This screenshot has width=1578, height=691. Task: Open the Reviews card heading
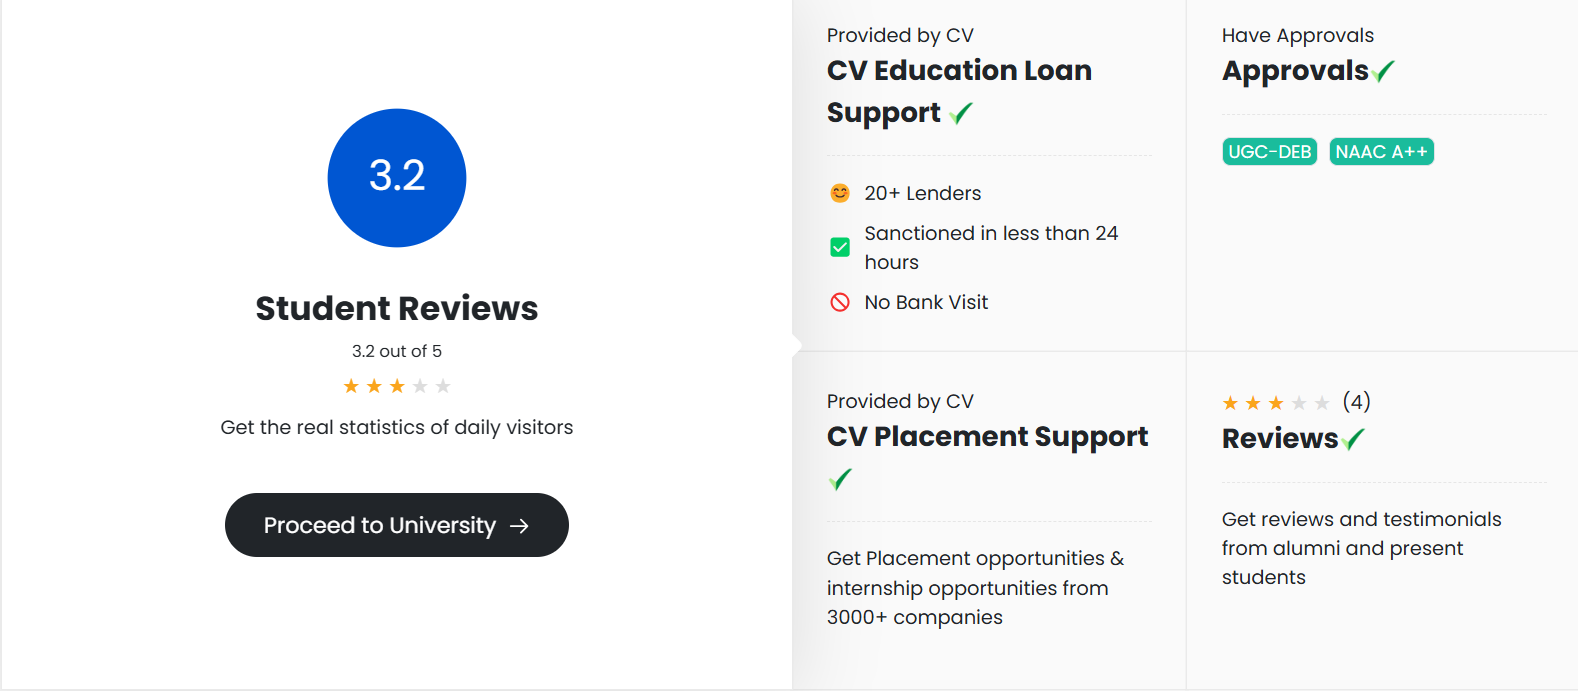pyautogui.click(x=1280, y=439)
